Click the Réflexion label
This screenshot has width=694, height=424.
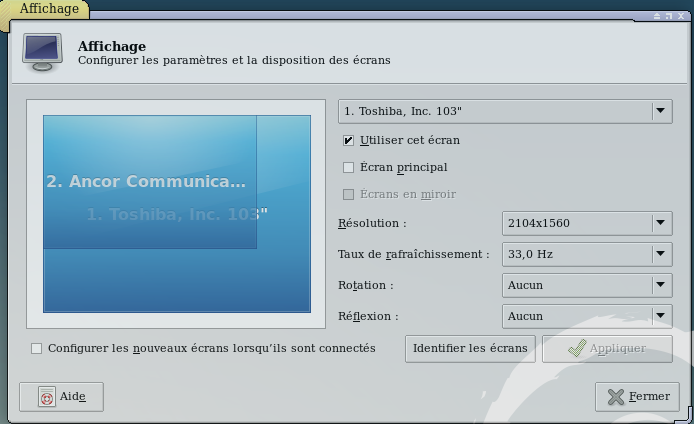368,316
